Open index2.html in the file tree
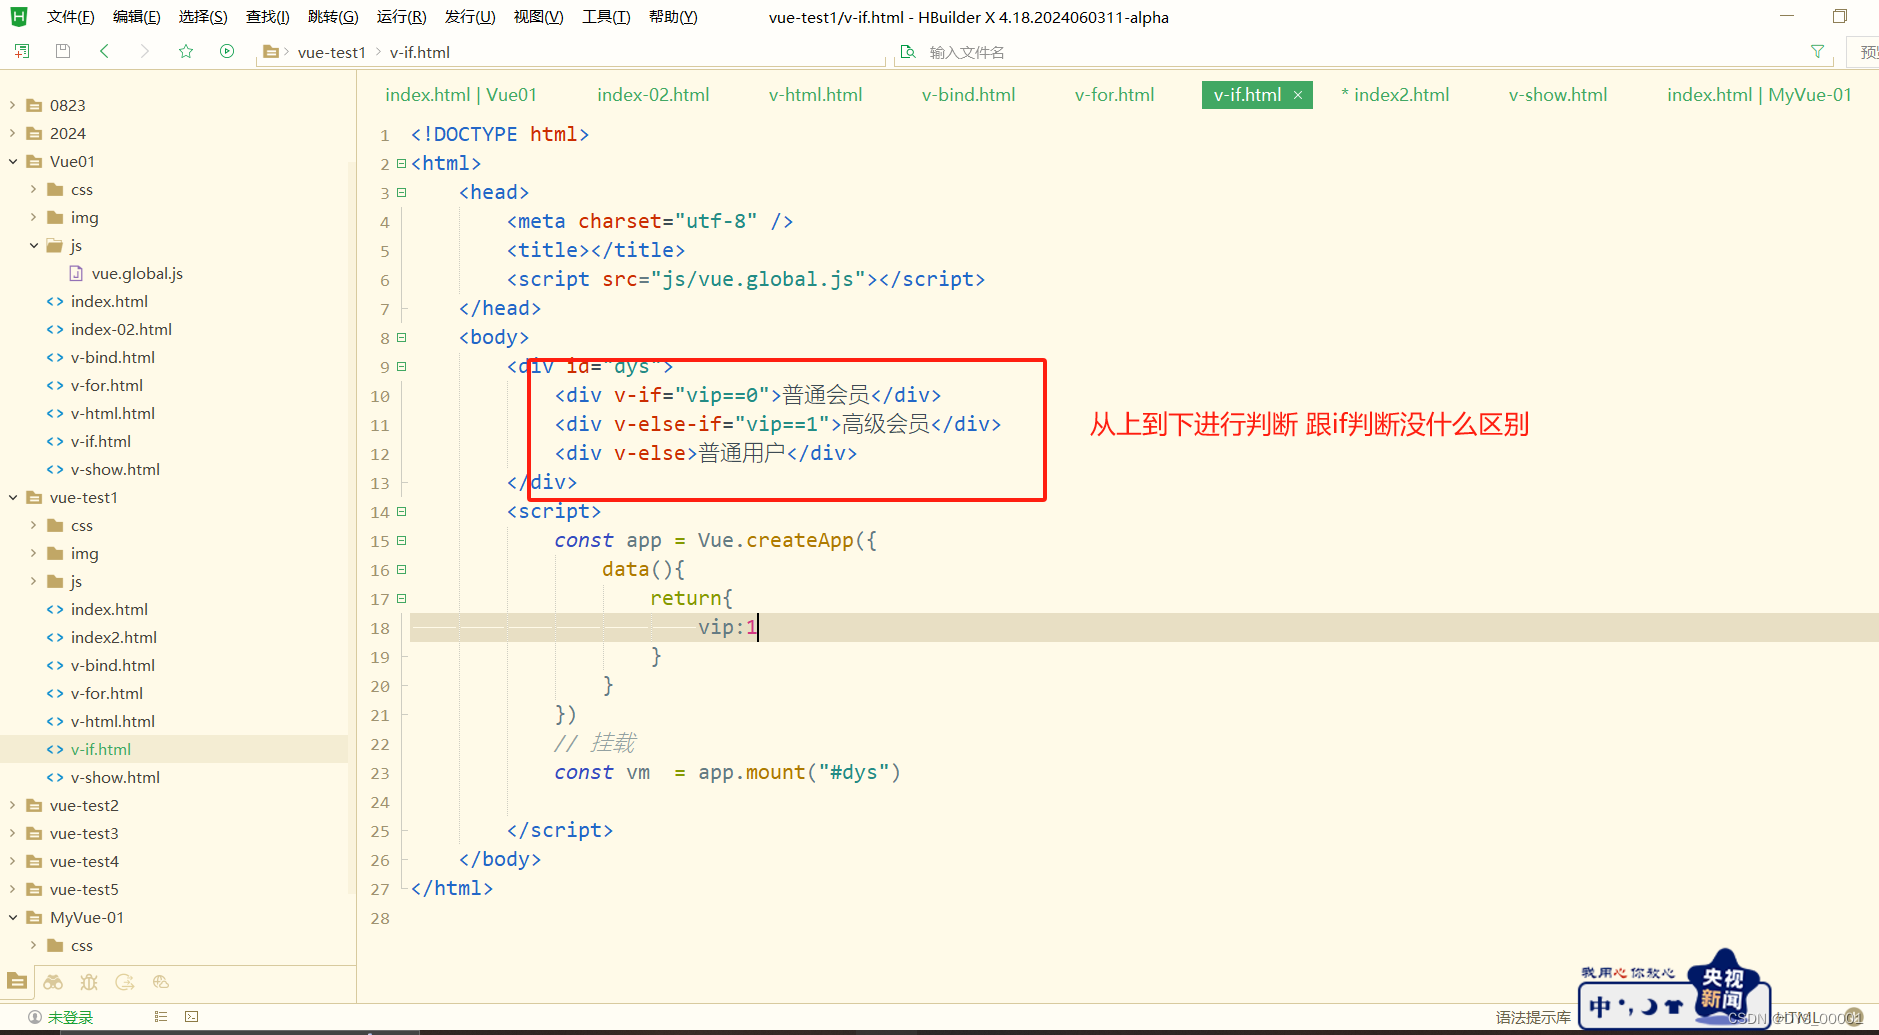1879x1035 pixels. pos(114,637)
